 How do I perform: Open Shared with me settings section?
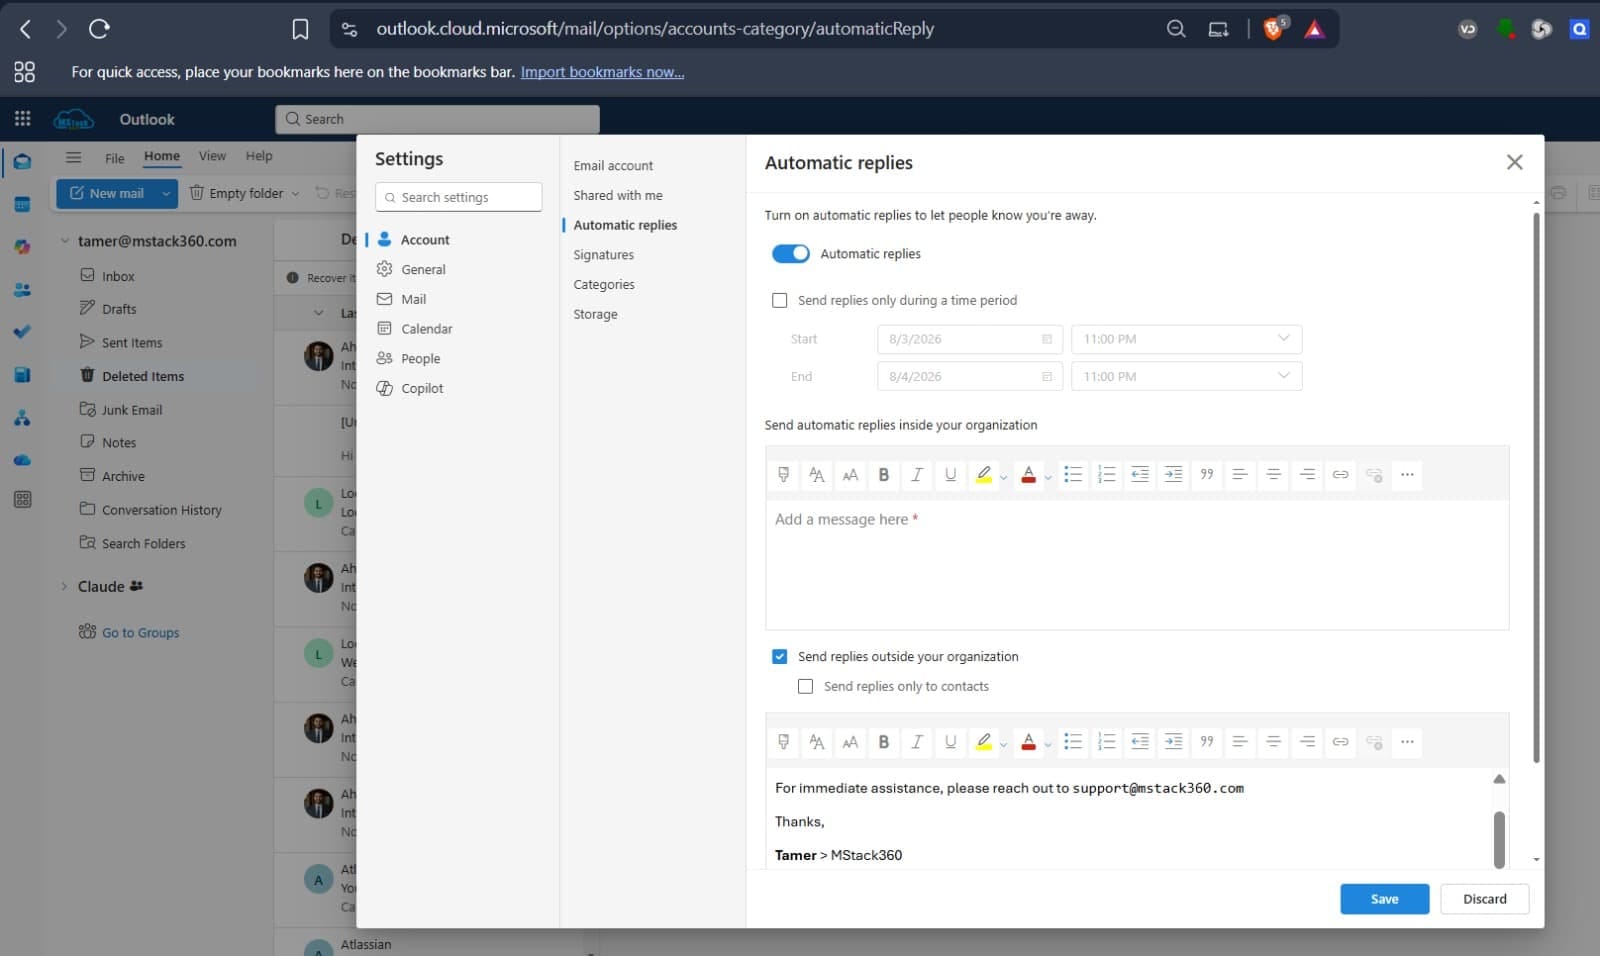618,196
